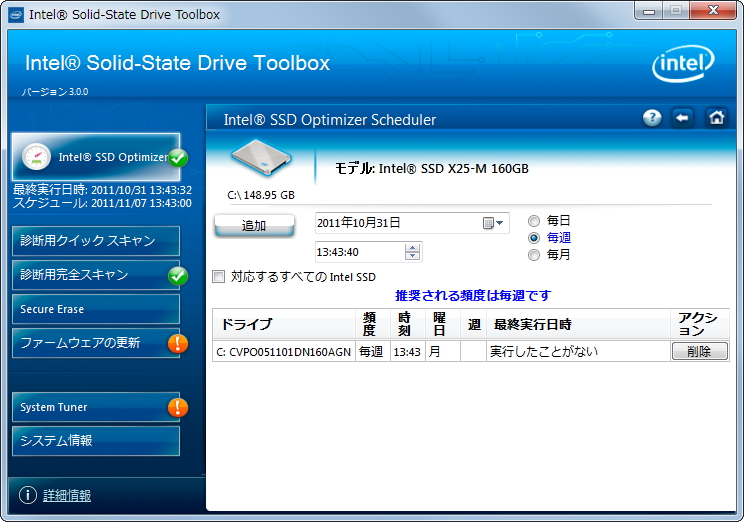The height and width of the screenshot is (522, 744).
Task: Click the 最終実行日時 column header
Action: click(578, 324)
